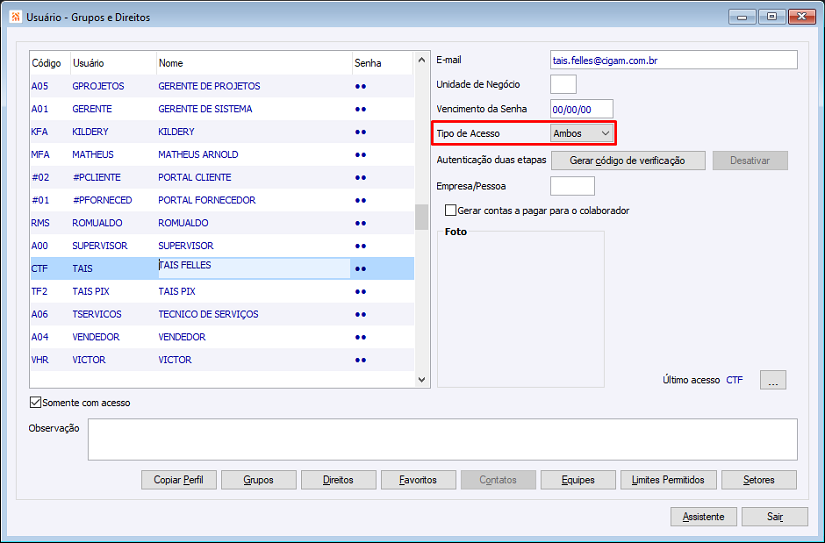Select the 'VHR' VICTOR row

[222, 360]
